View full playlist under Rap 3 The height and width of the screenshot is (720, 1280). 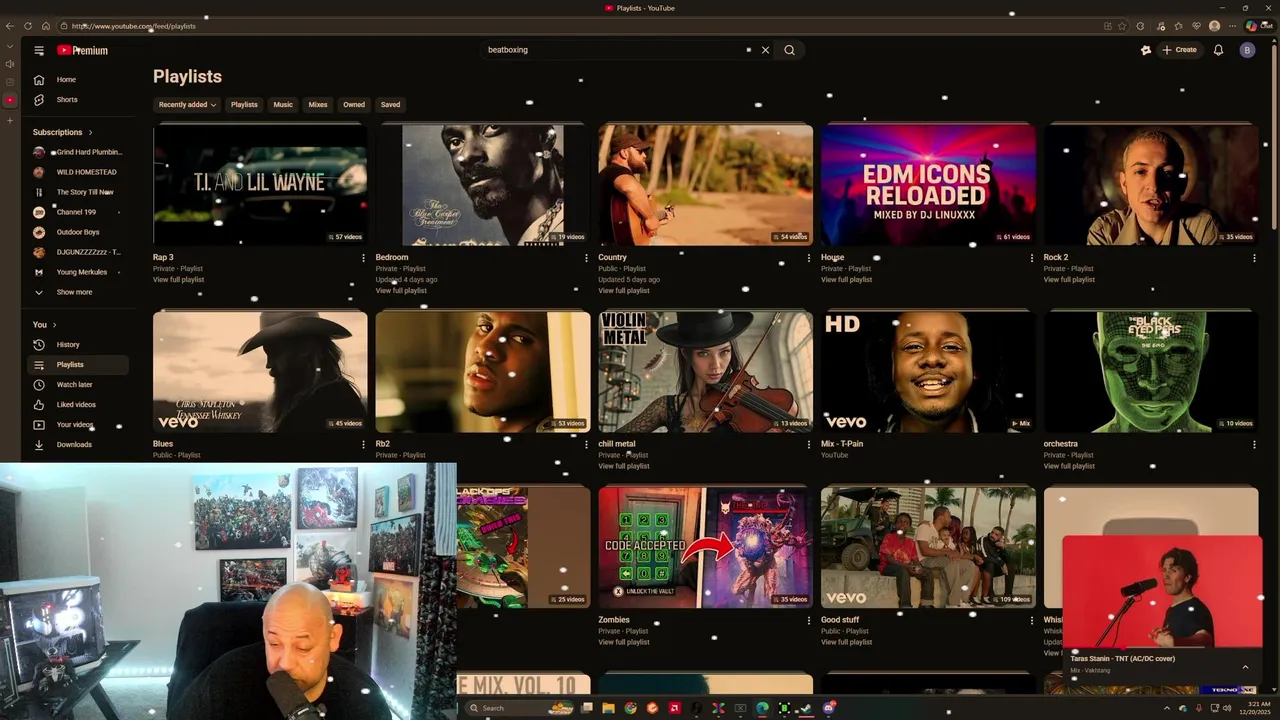pyautogui.click(x=178, y=280)
